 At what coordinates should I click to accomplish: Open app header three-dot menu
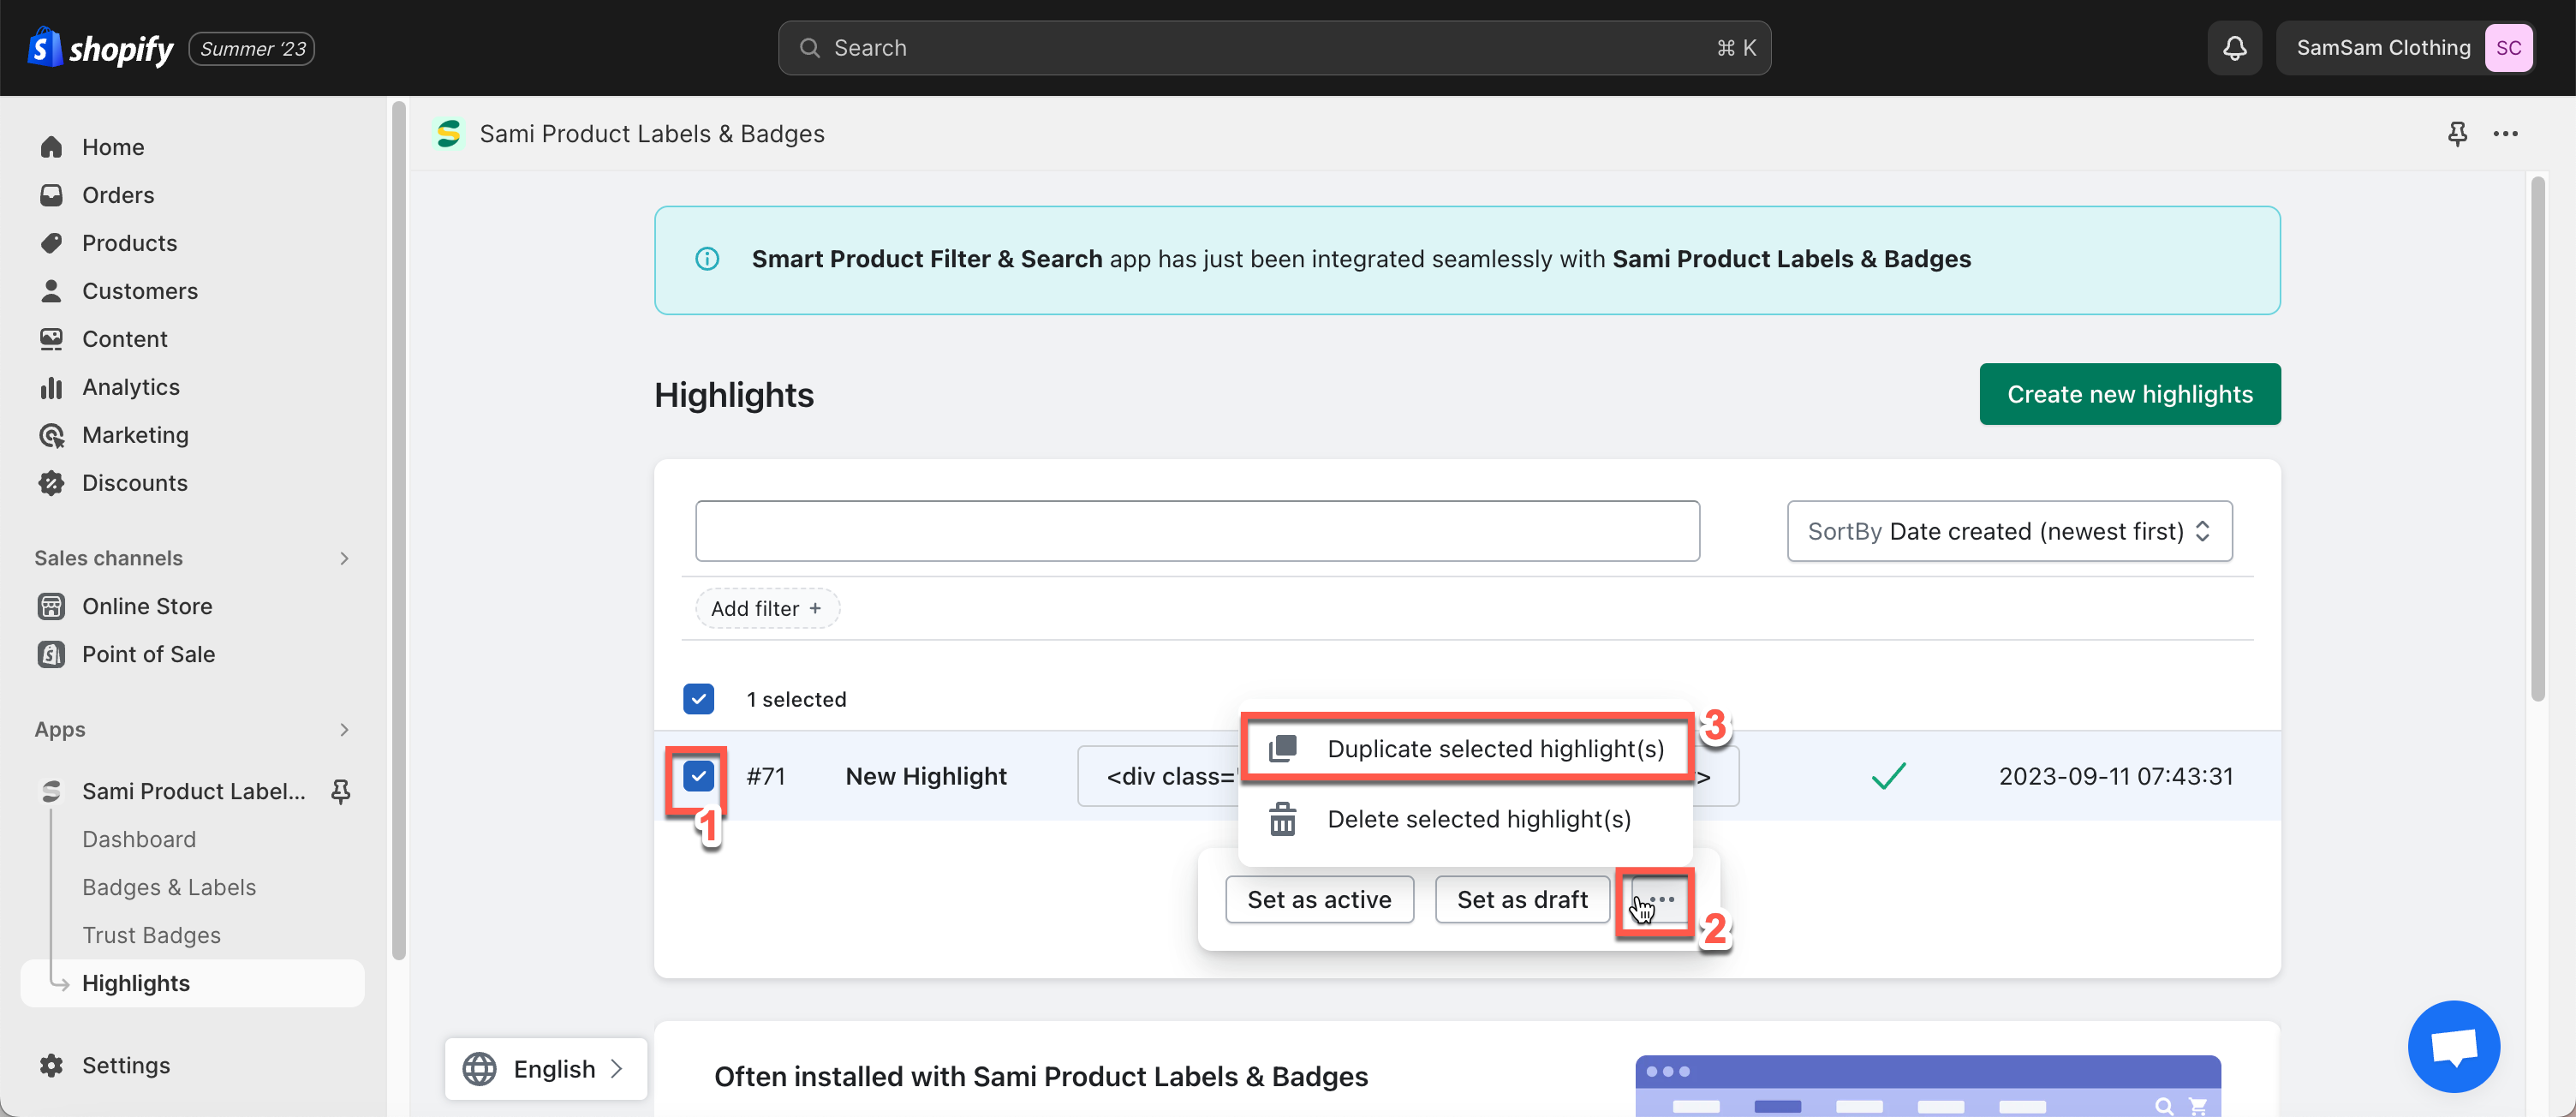point(2505,133)
